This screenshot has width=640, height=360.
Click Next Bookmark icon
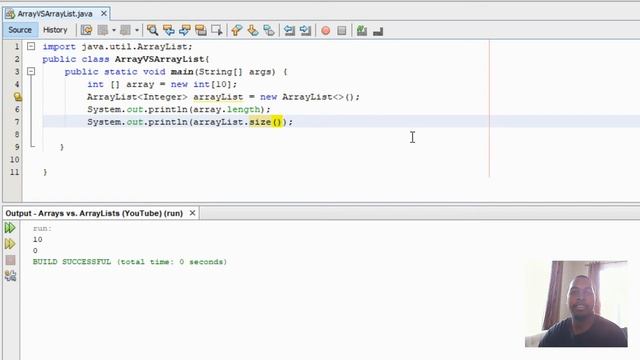click(253, 30)
